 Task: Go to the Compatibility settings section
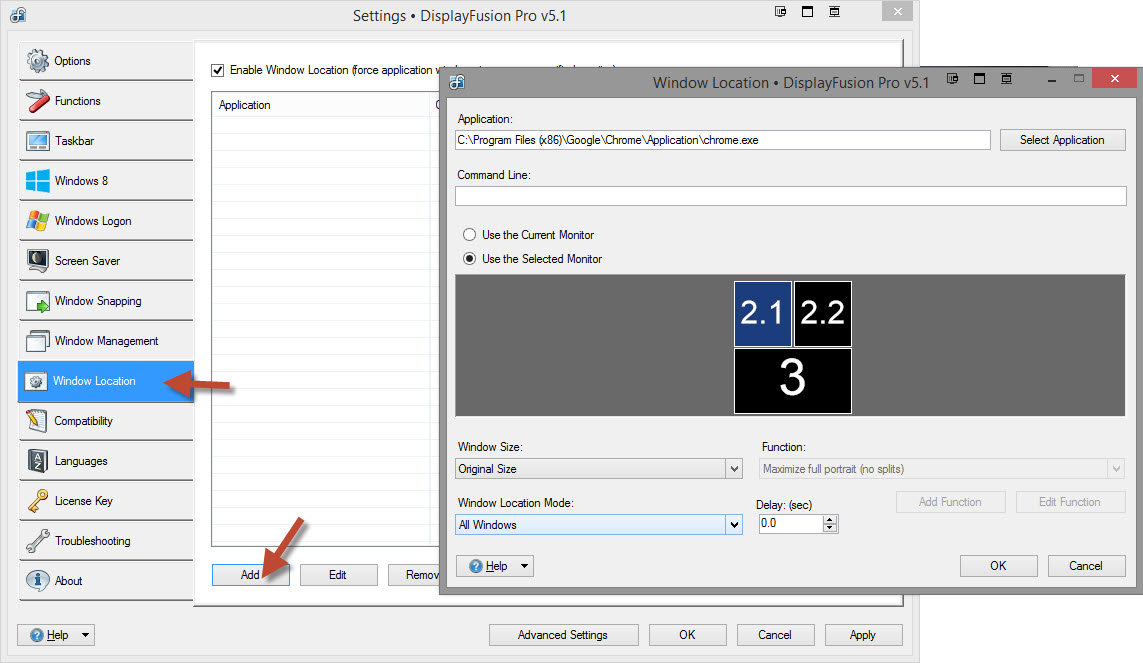pos(83,421)
